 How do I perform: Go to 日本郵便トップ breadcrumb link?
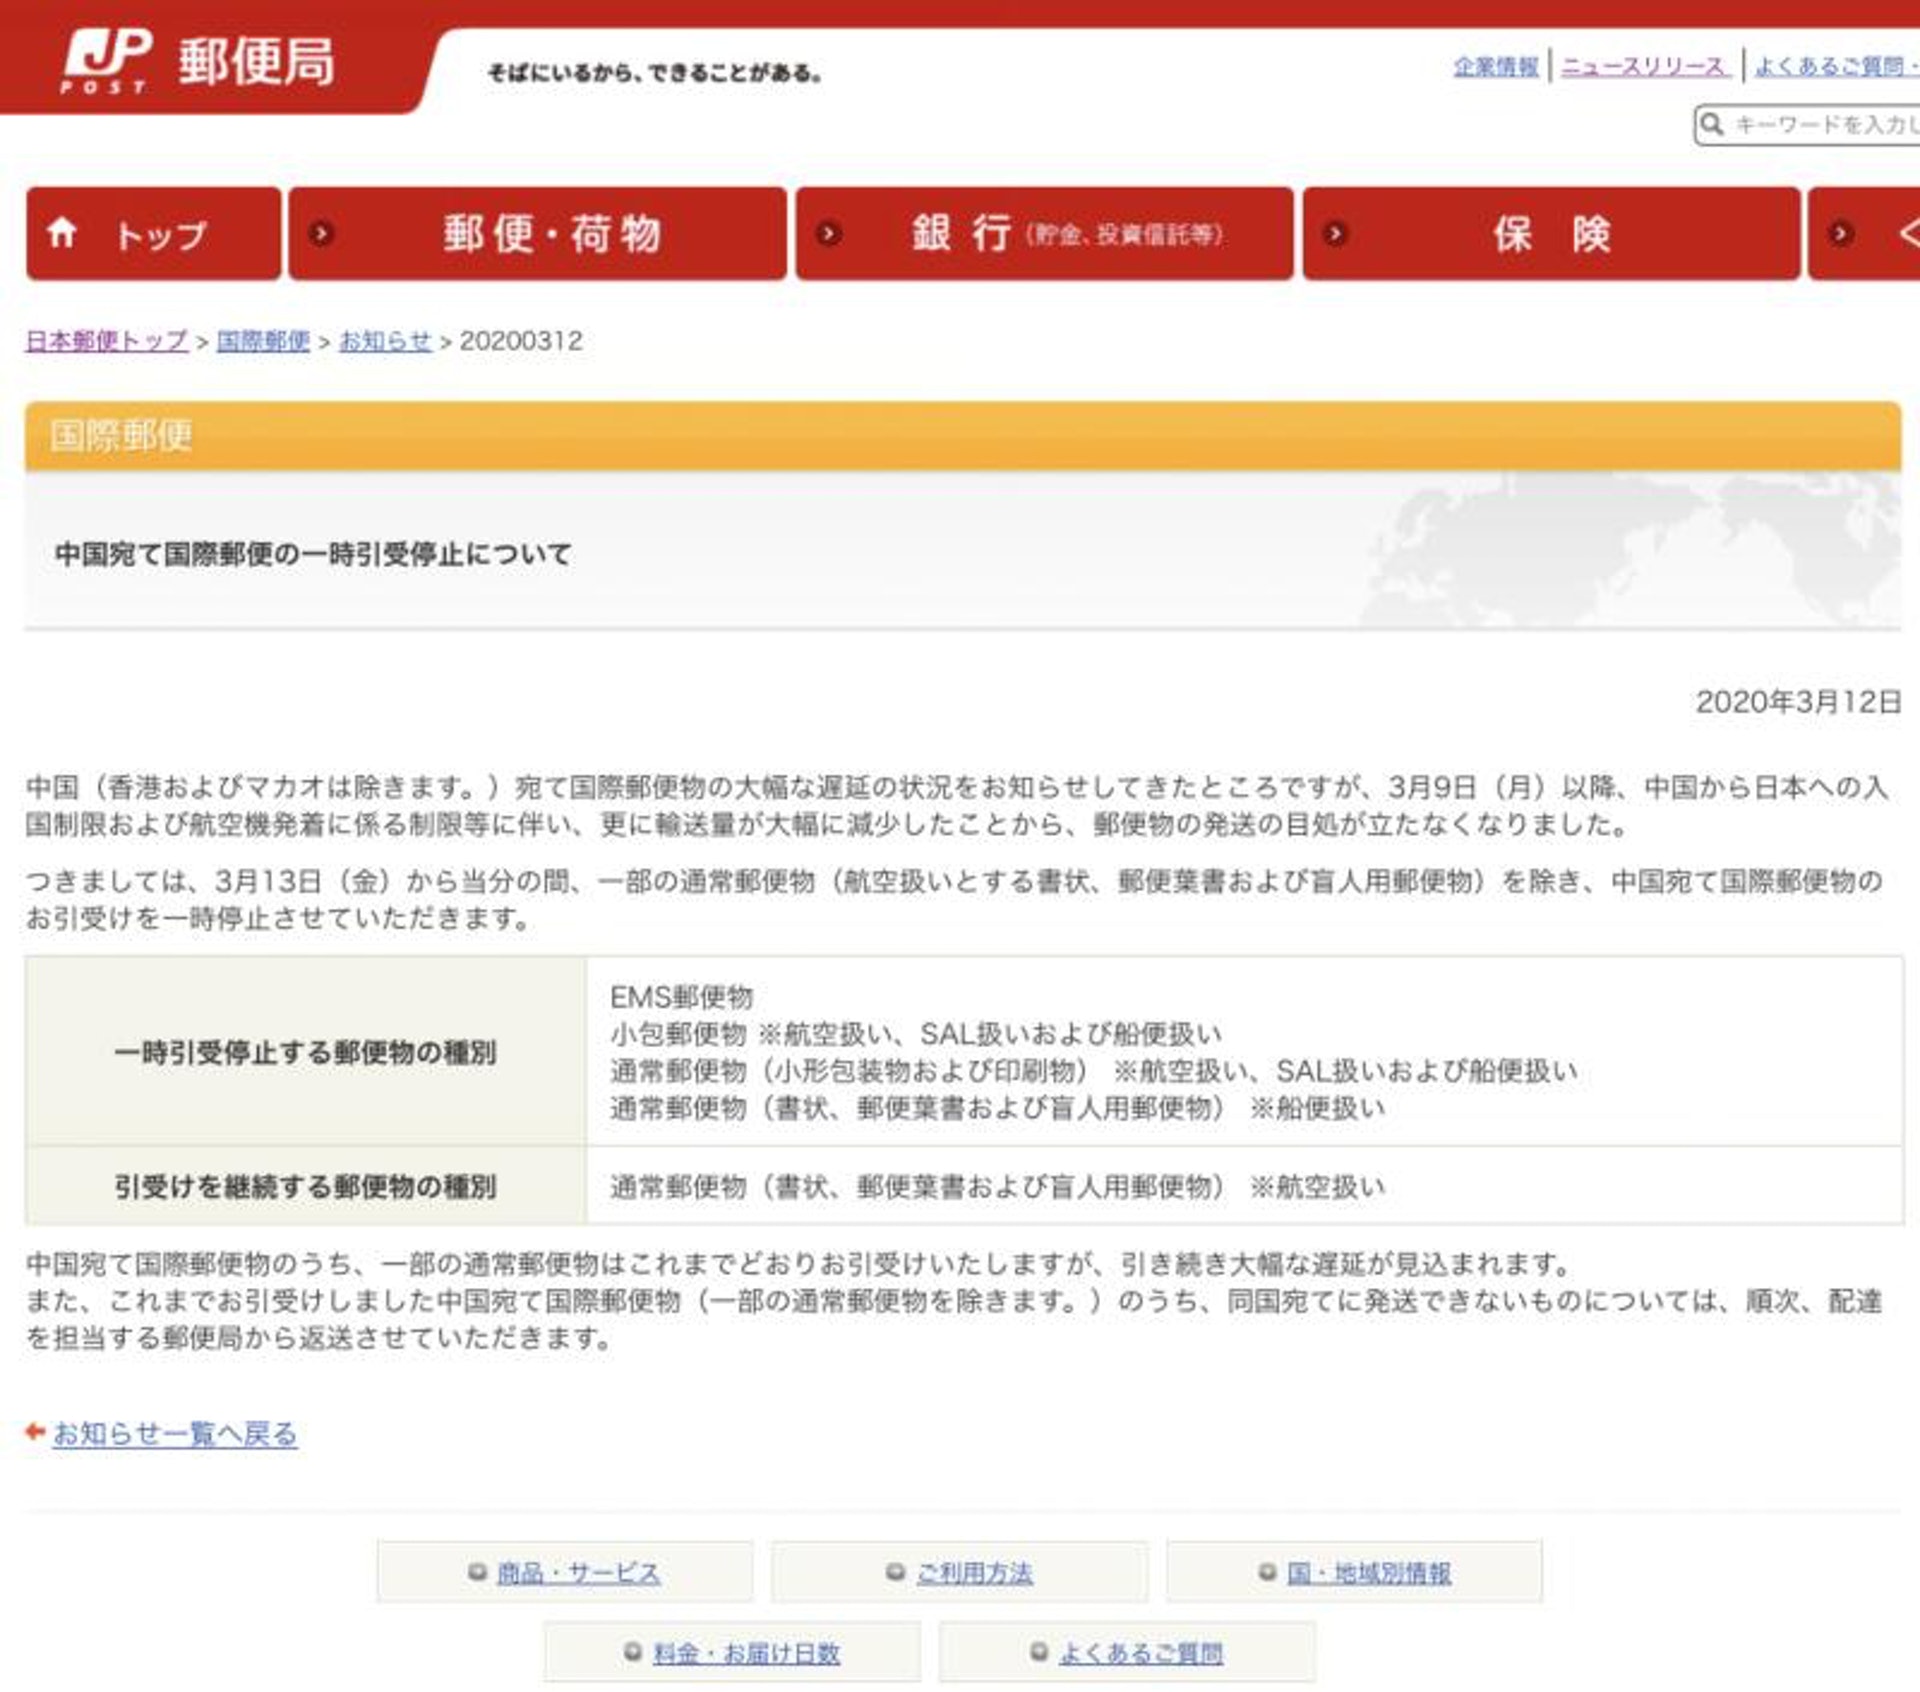[107, 341]
